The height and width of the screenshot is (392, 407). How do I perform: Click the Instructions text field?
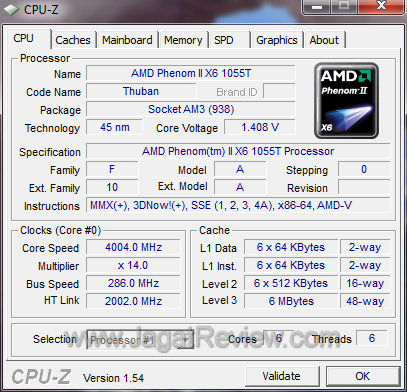tap(238, 205)
